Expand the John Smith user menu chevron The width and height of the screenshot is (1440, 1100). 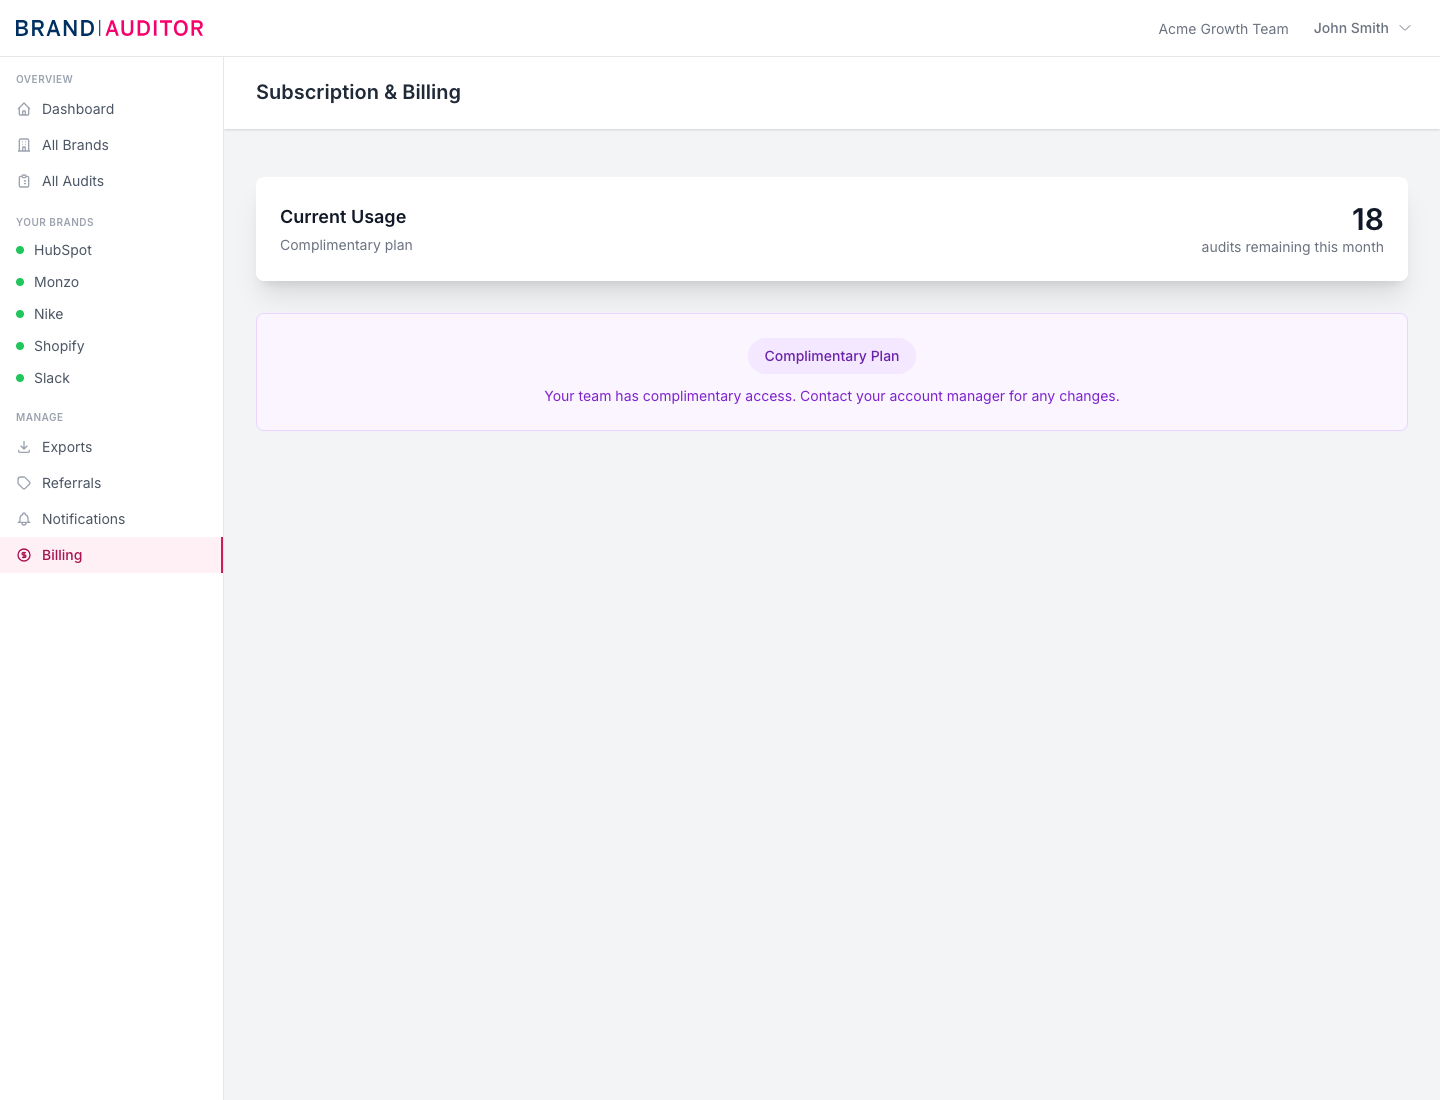1405,28
